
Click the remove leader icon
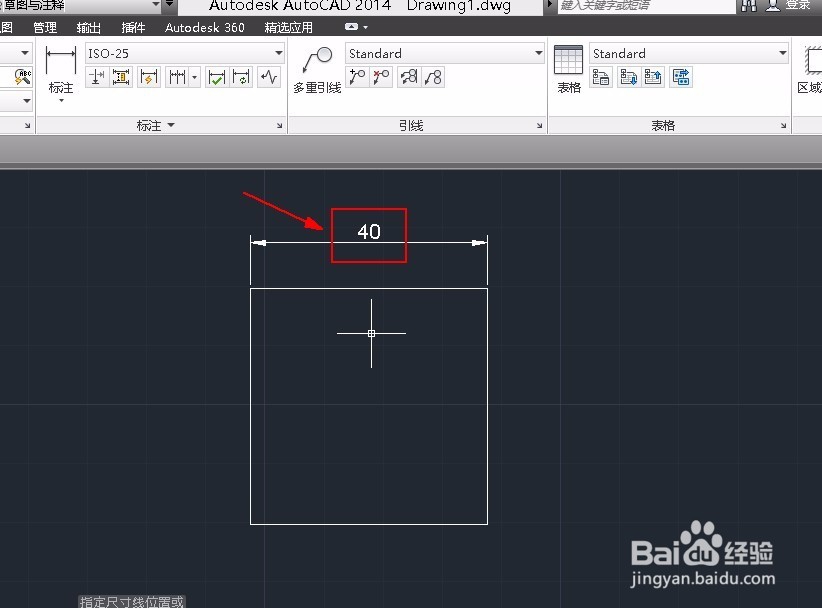point(382,78)
